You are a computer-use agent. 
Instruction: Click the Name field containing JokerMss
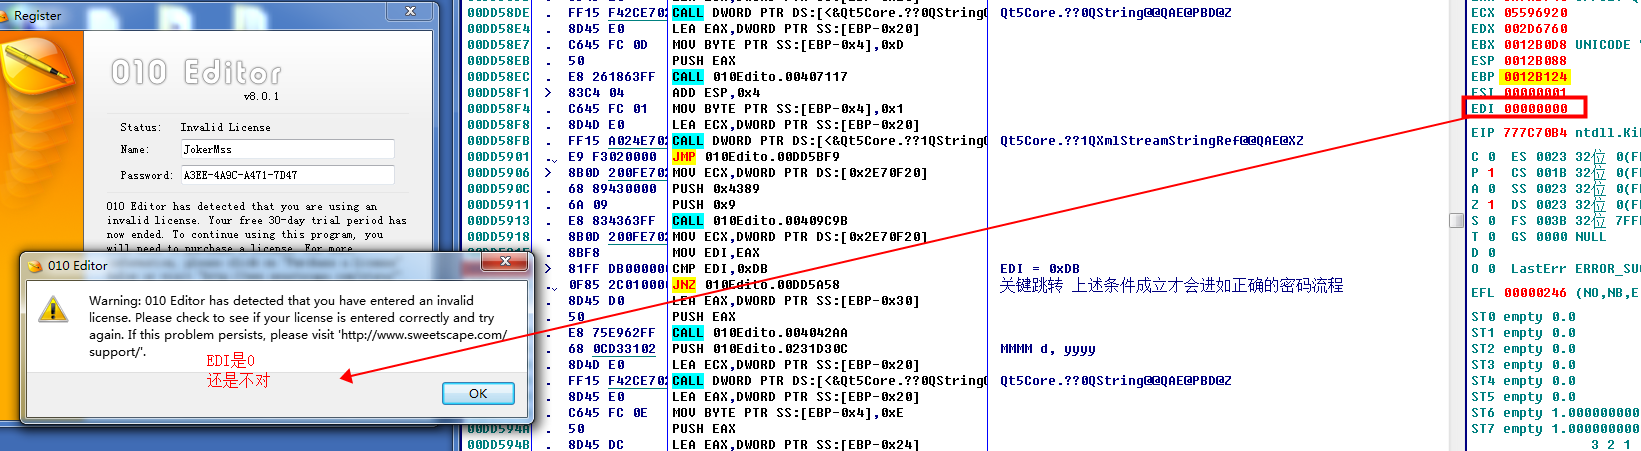tap(287, 149)
